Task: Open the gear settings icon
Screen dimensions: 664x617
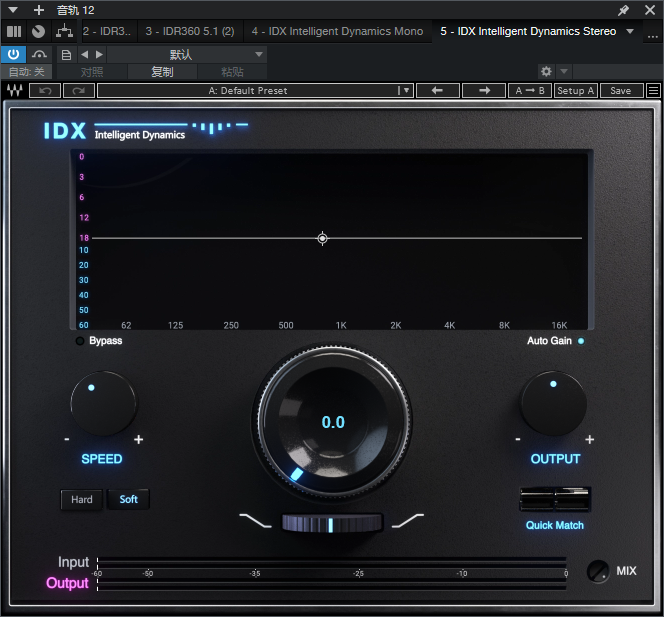Action: [x=546, y=71]
